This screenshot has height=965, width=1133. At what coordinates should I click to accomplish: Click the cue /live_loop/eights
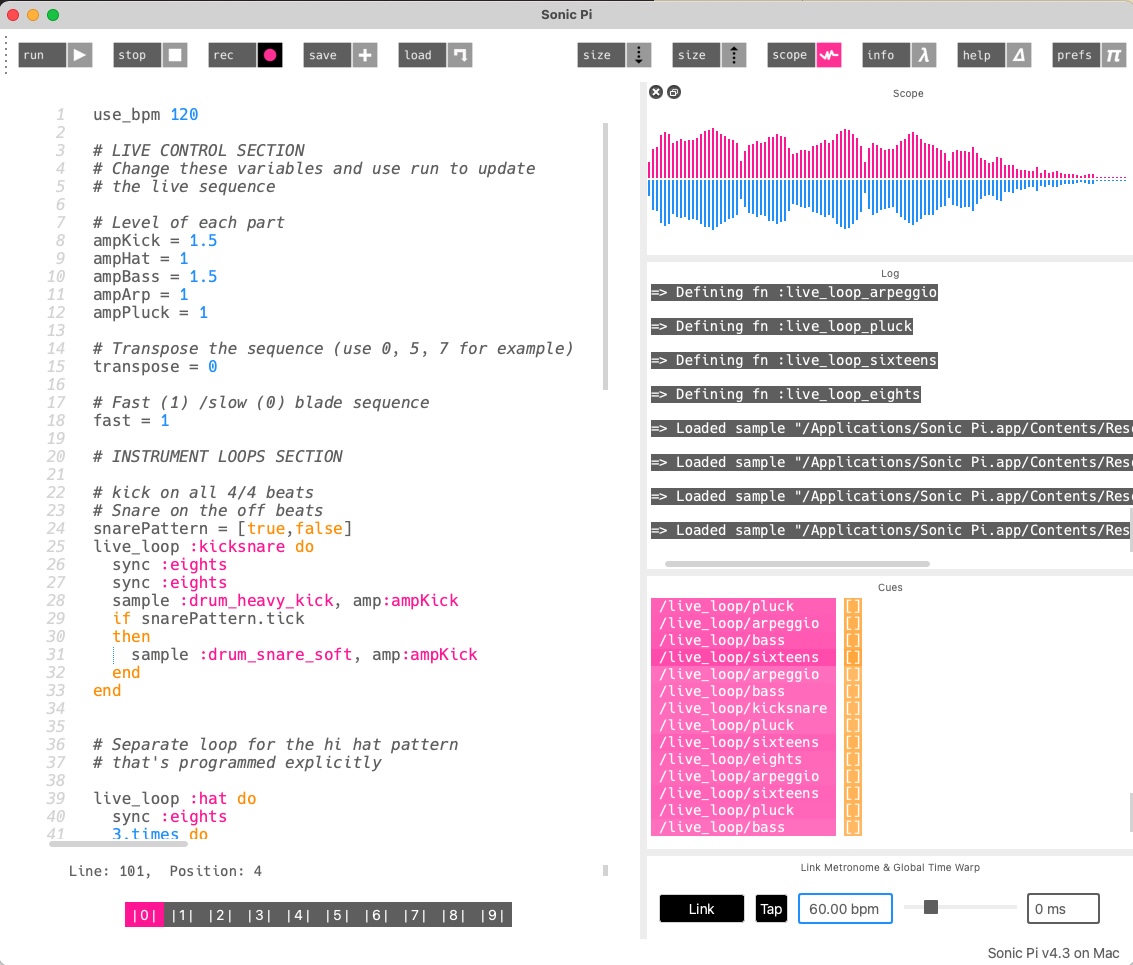[743, 759]
